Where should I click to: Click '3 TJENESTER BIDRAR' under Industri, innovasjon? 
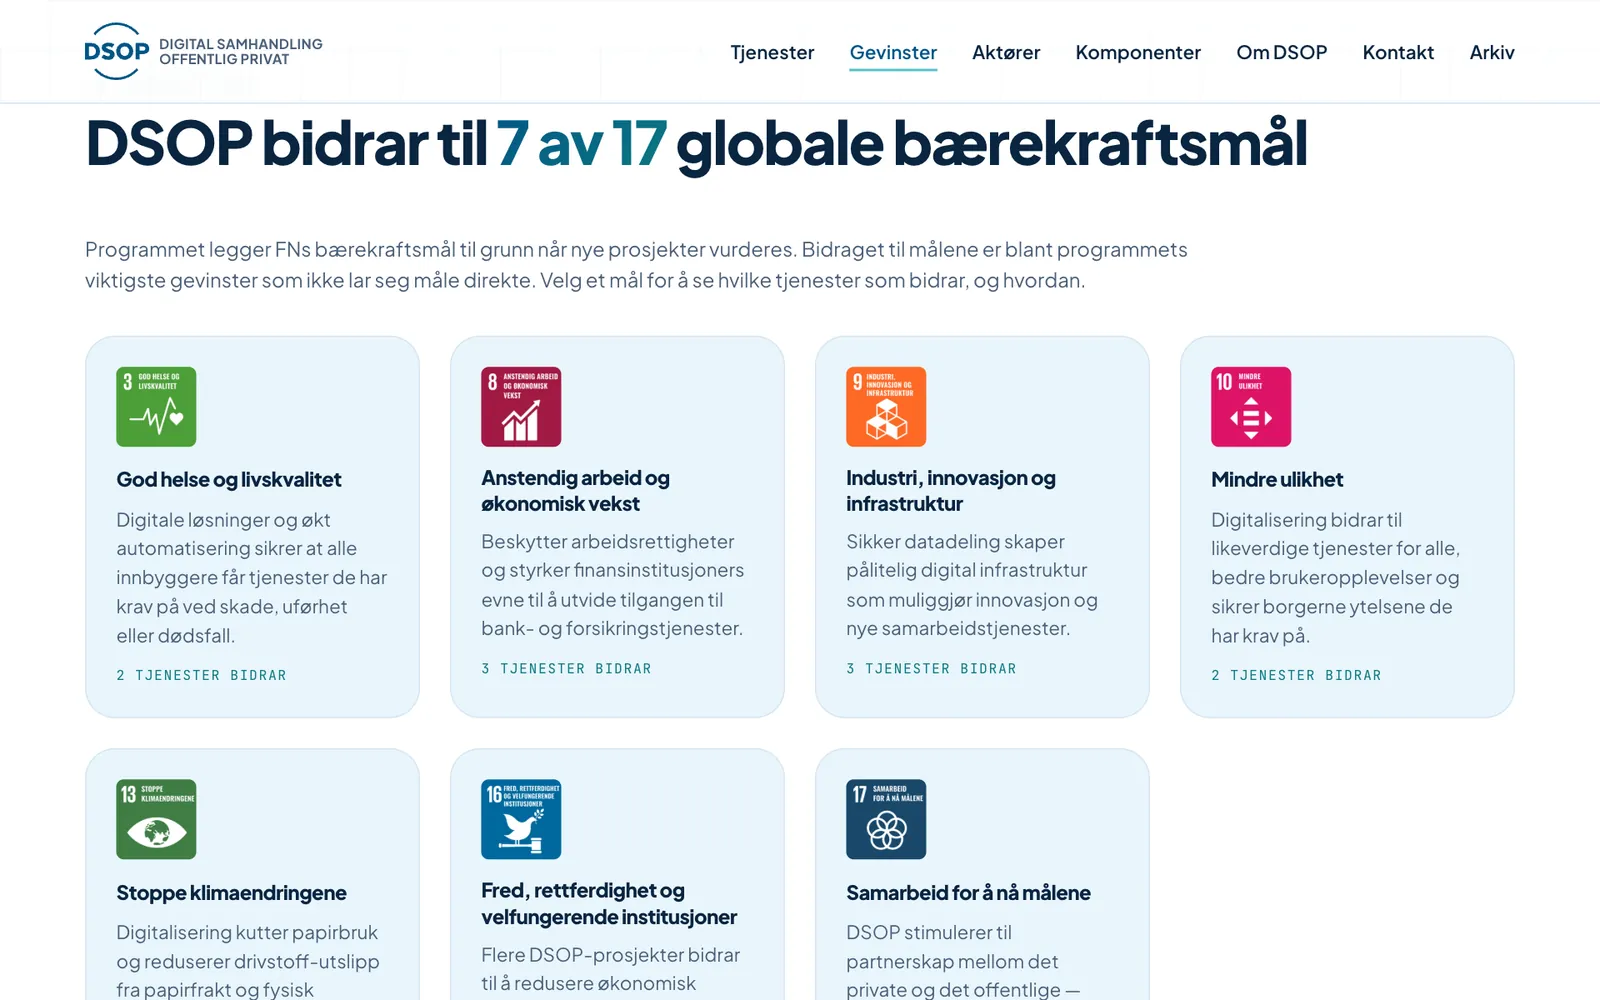pyautogui.click(x=931, y=669)
